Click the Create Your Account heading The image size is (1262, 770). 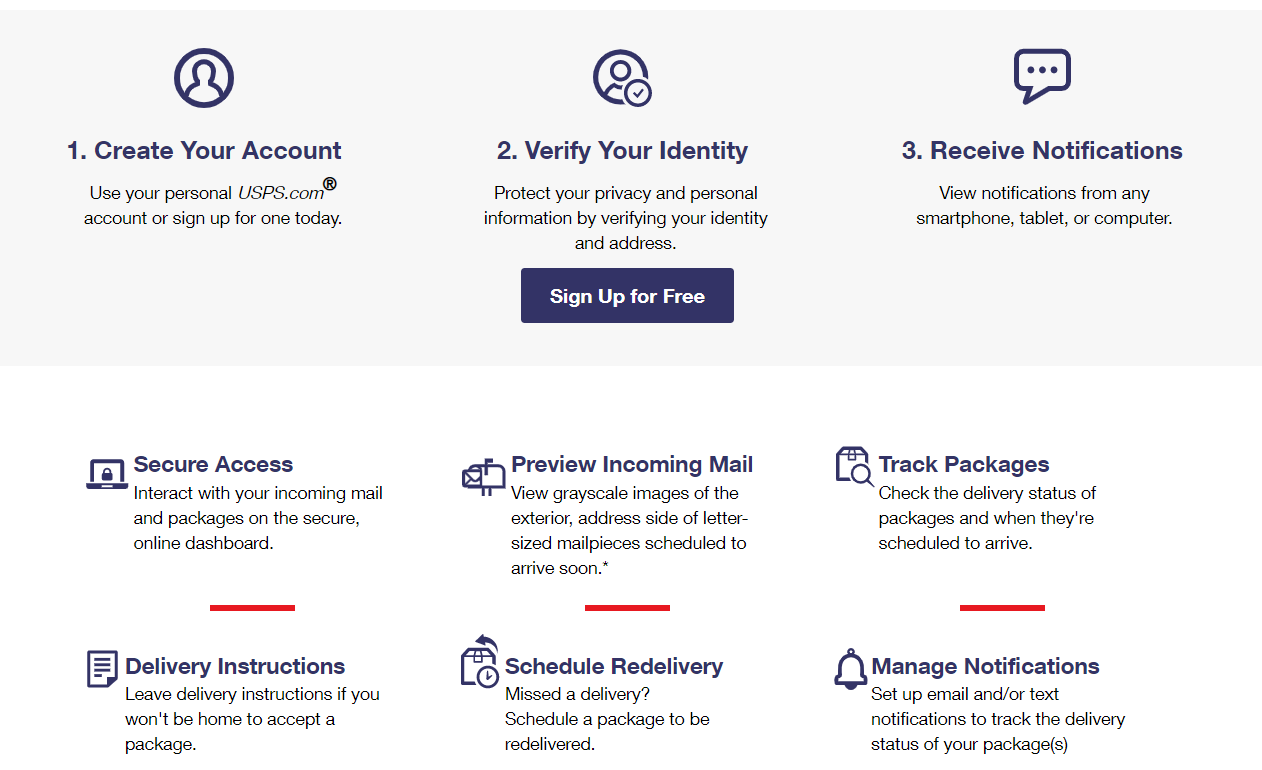[204, 150]
